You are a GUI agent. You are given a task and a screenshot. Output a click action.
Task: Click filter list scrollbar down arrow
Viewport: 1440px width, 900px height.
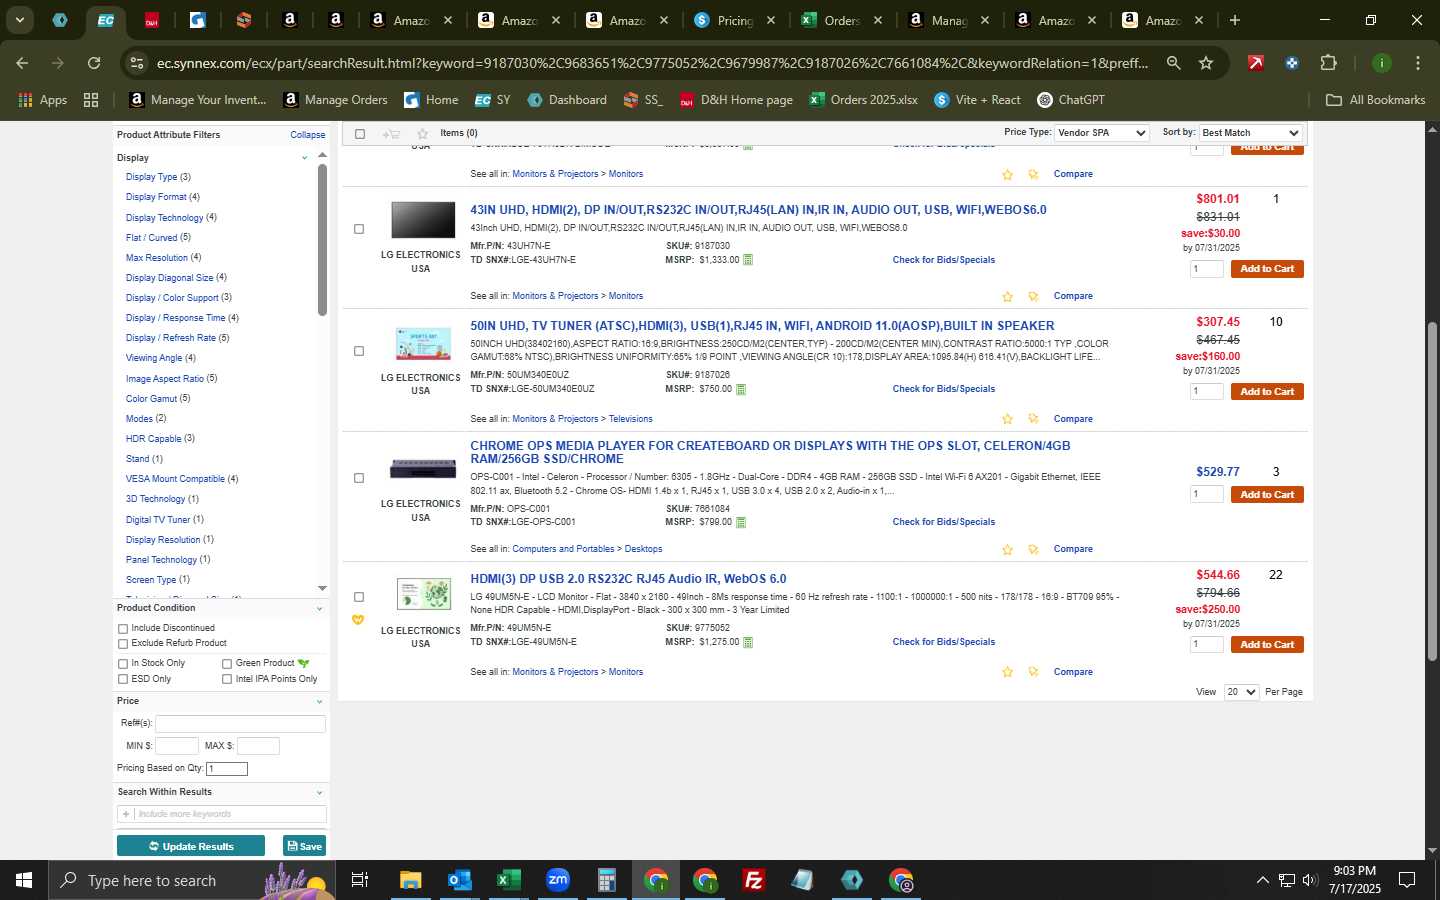tap(322, 588)
